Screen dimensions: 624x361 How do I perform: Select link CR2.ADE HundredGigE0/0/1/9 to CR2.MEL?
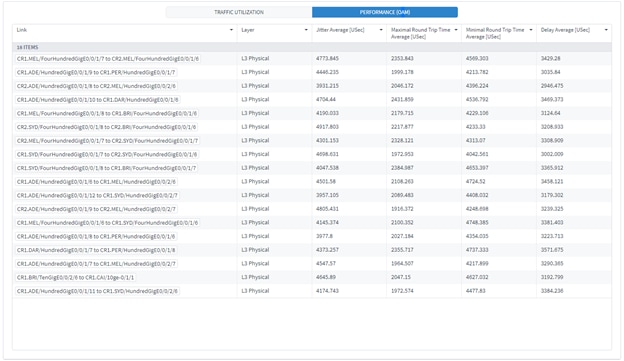pyautogui.click(x=96, y=209)
